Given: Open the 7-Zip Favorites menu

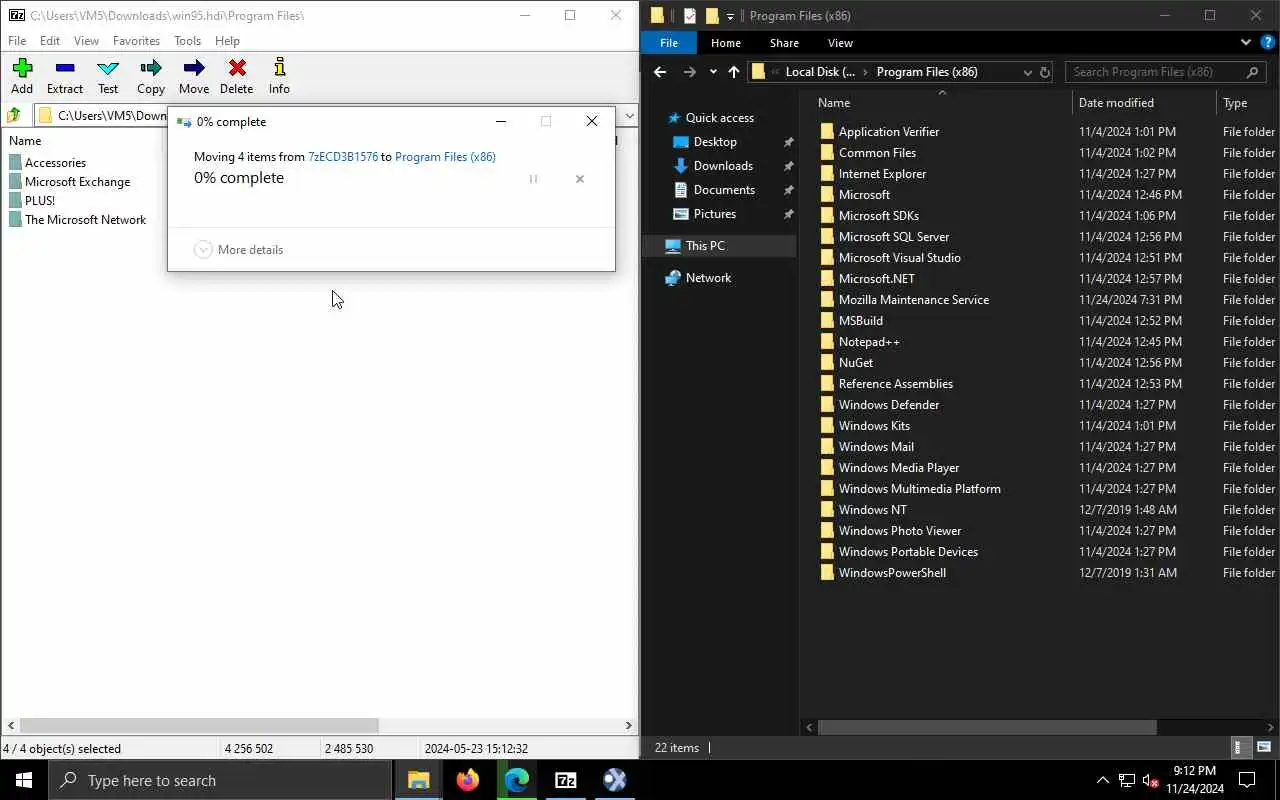Looking at the screenshot, I should (x=136, y=41).
